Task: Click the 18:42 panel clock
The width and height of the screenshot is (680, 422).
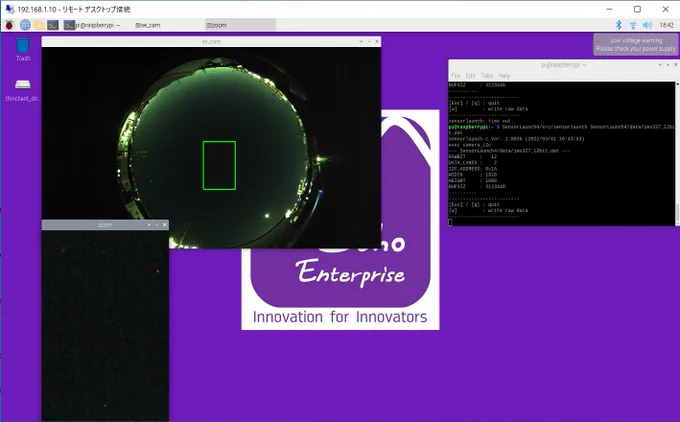Action: (667, 25)
